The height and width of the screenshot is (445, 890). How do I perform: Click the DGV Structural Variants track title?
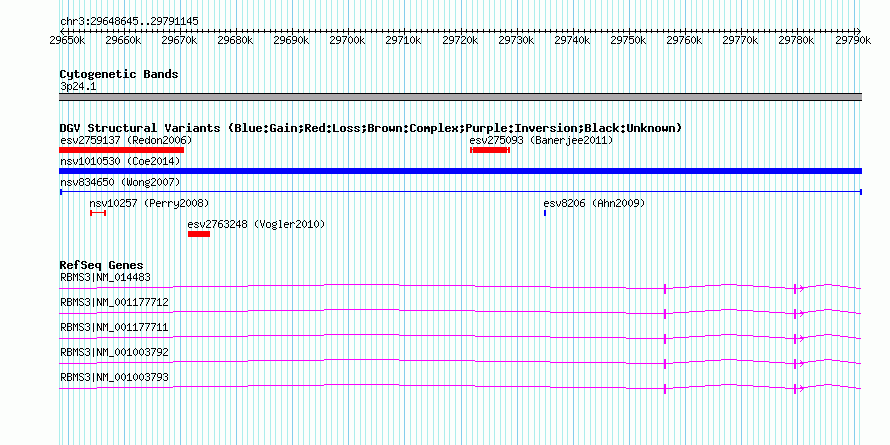tap(370, 128)
